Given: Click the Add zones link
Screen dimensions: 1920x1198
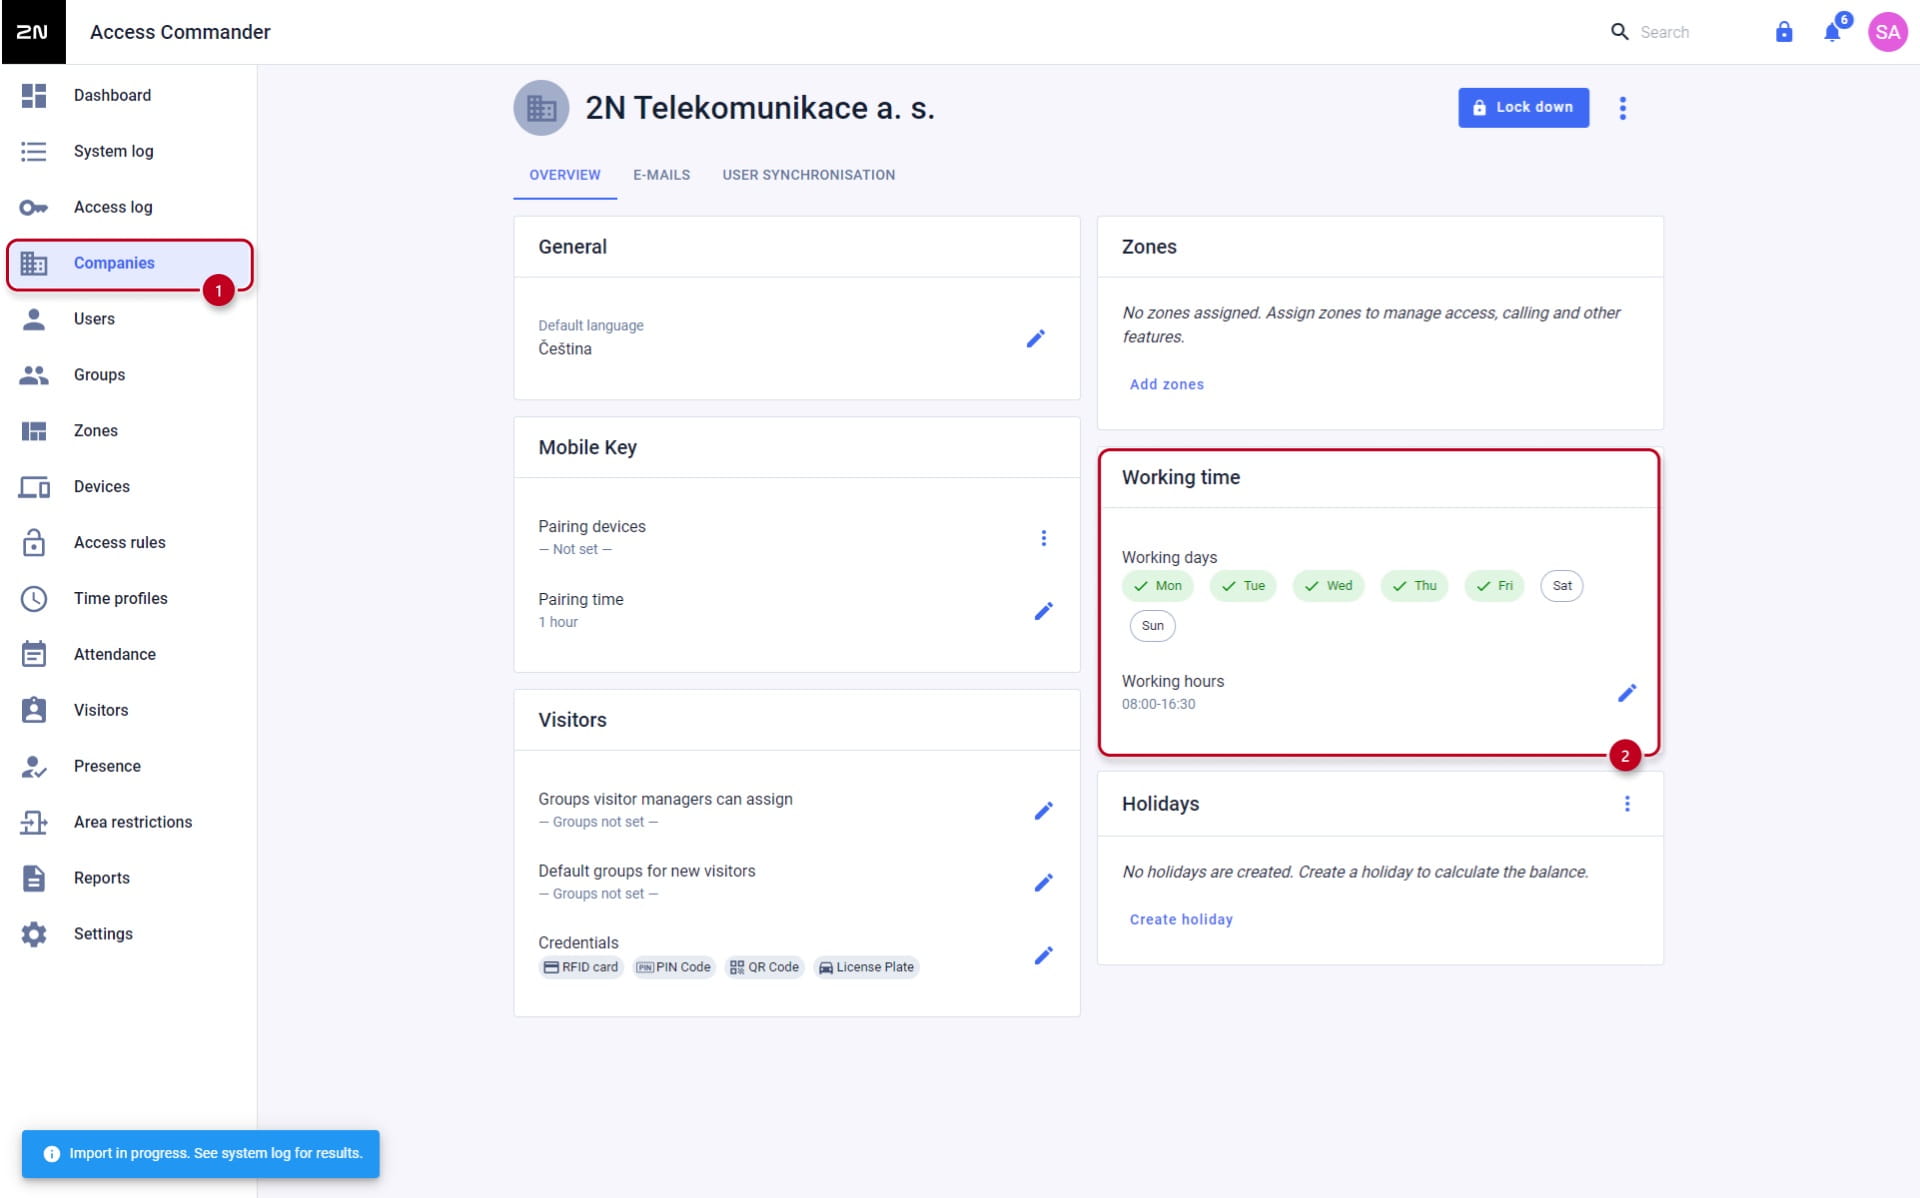Looking at the screenshot, I should [x=1166, y=384].
